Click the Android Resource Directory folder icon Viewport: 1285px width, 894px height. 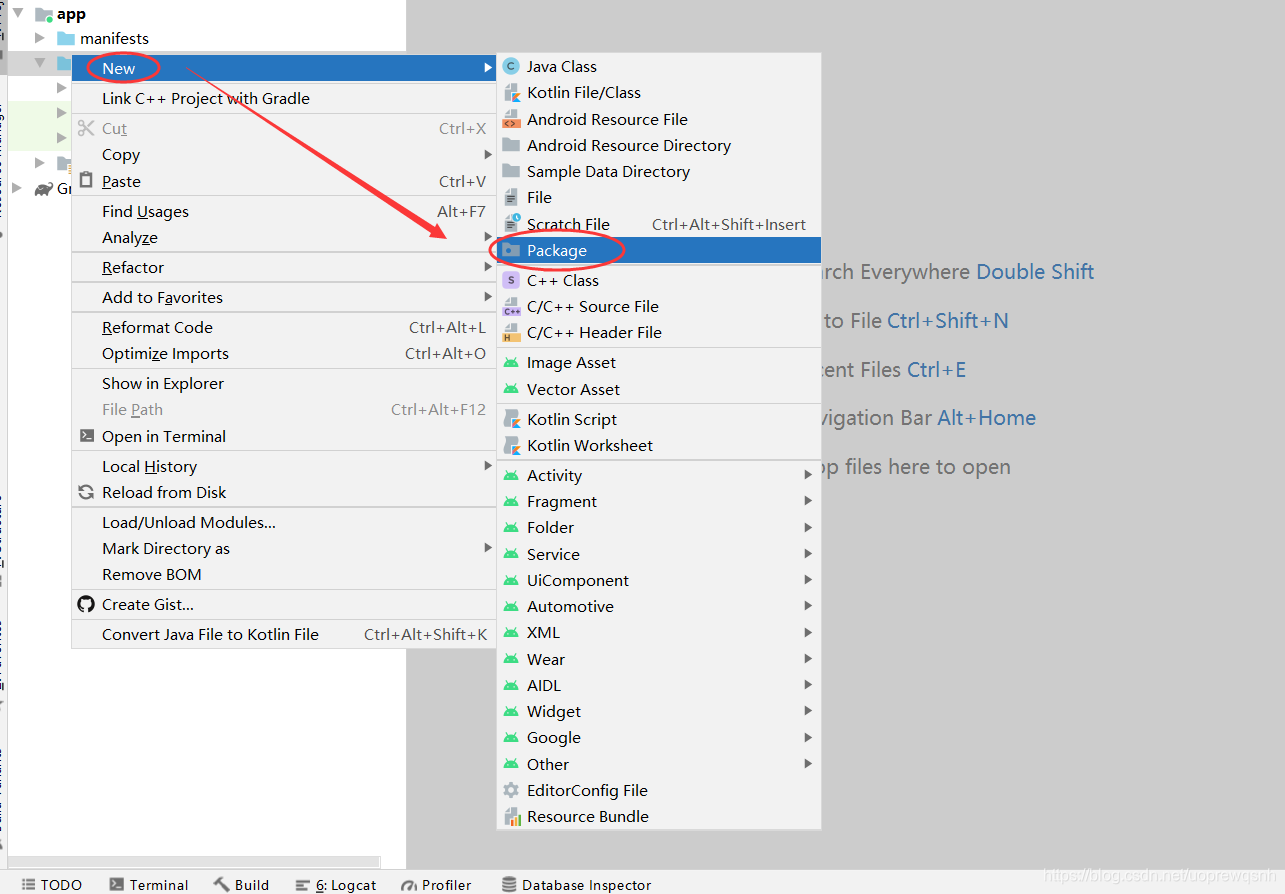pyautogui.click(x=511, y=145)
